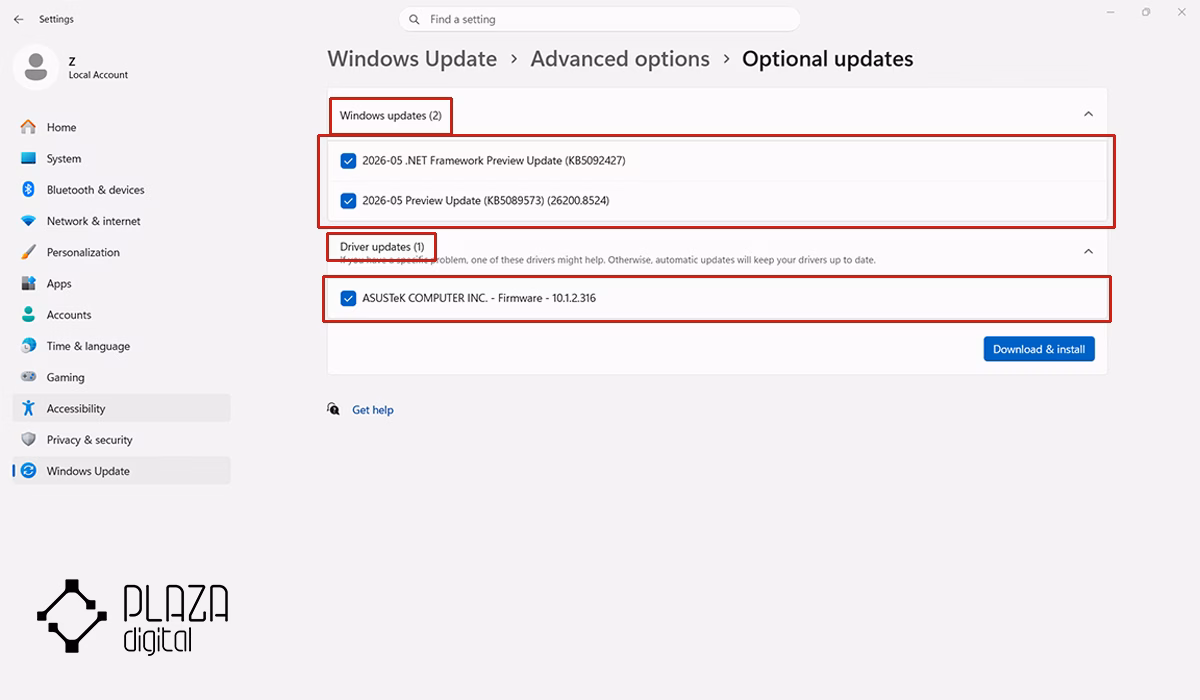Image resolution: width=1200 pixels, height=700 pixels.
Task: Go to Advanced options breadcrumb
Action: pyautogui.click(x=620, y=59)
